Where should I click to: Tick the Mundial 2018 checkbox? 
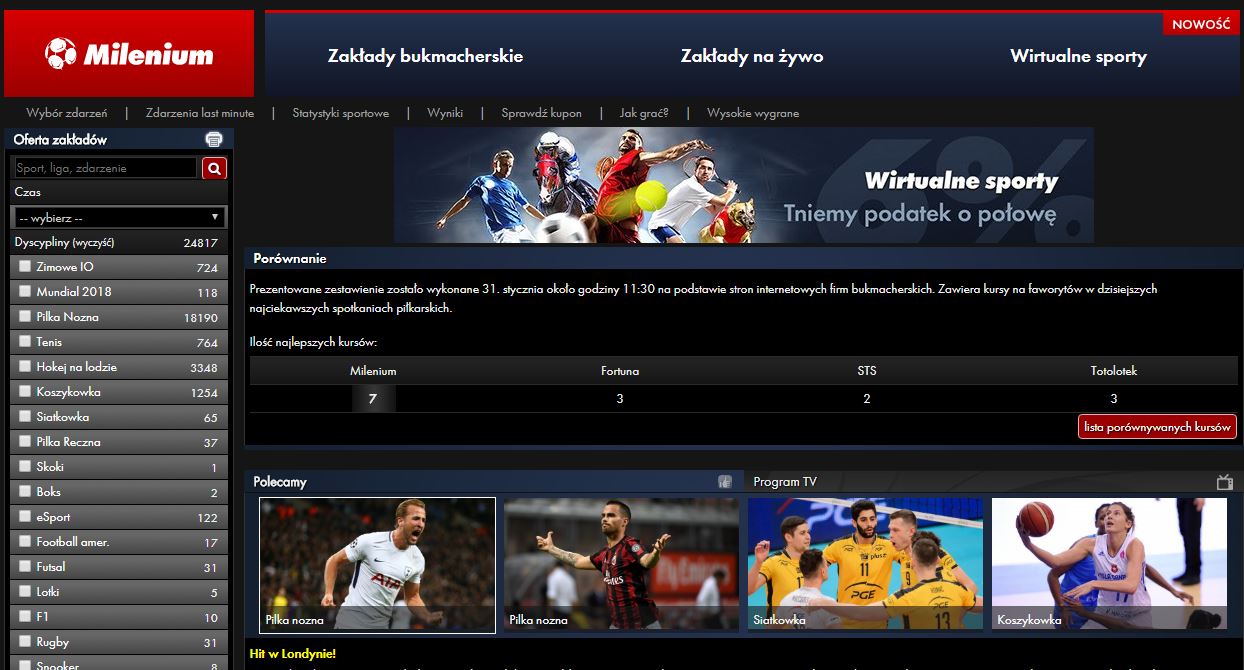pos(24,292)
